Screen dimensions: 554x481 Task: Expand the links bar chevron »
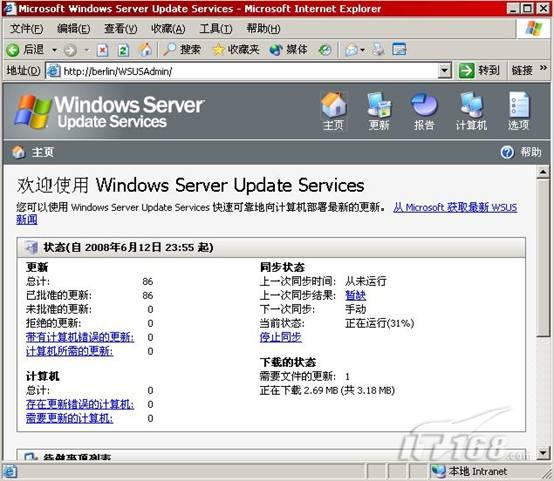543,68
